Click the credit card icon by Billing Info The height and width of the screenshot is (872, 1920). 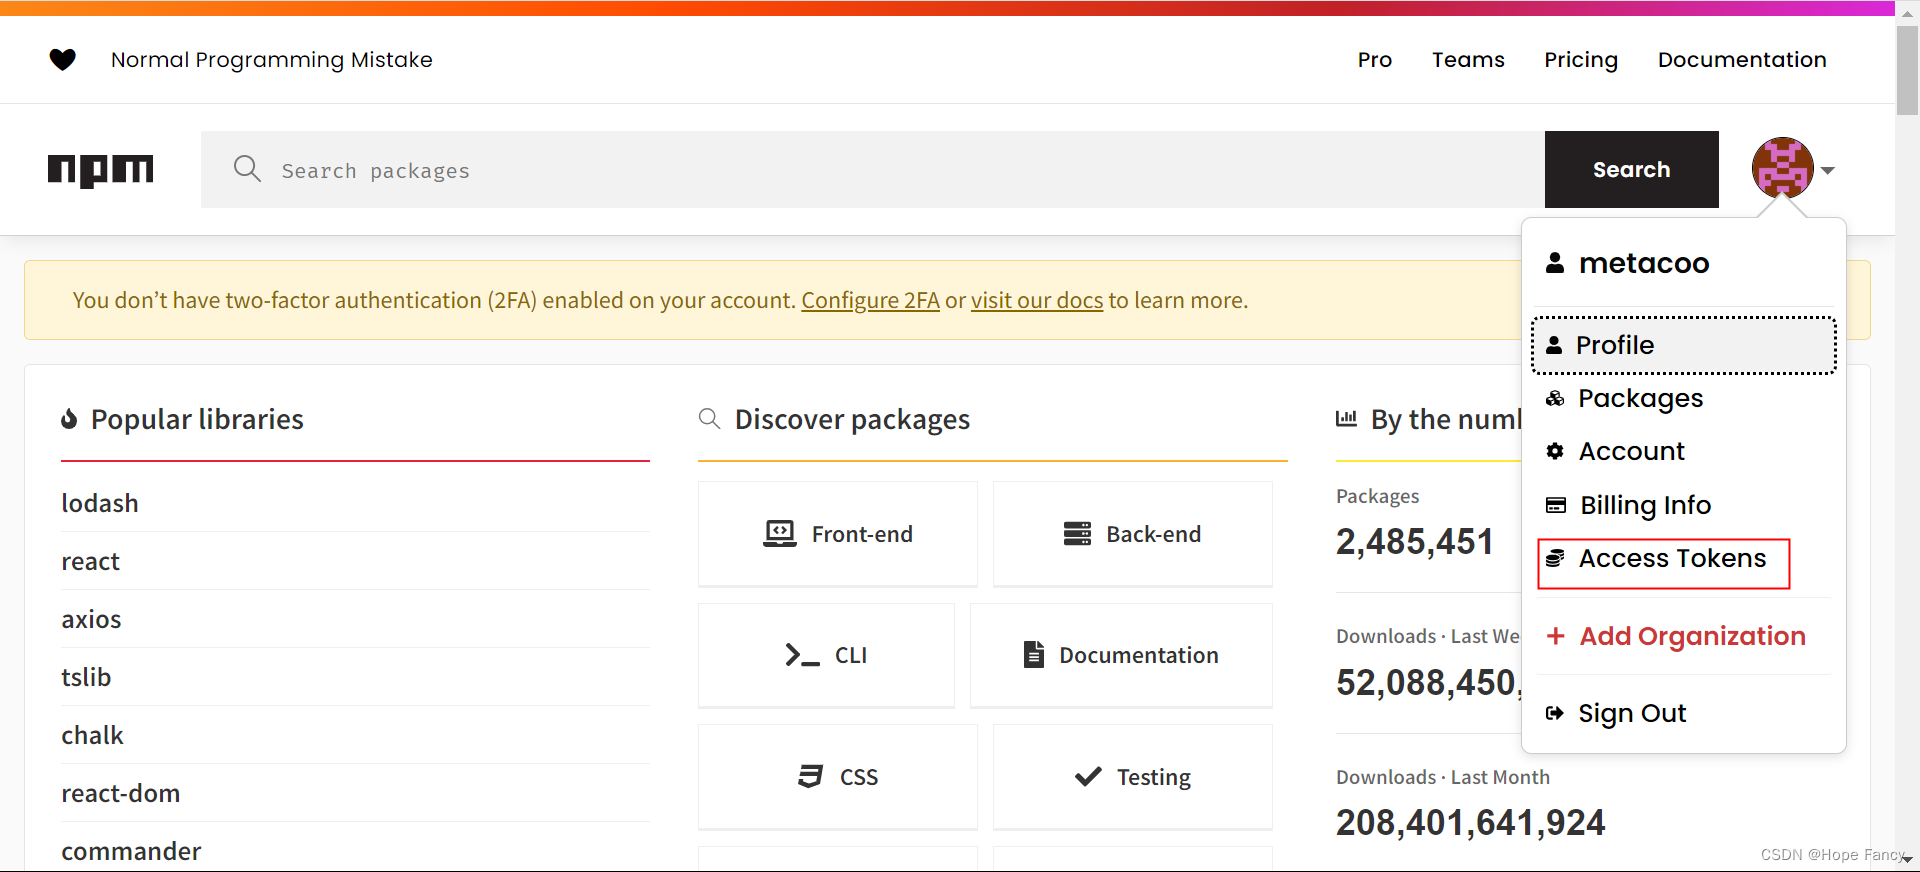(1556, 505)
